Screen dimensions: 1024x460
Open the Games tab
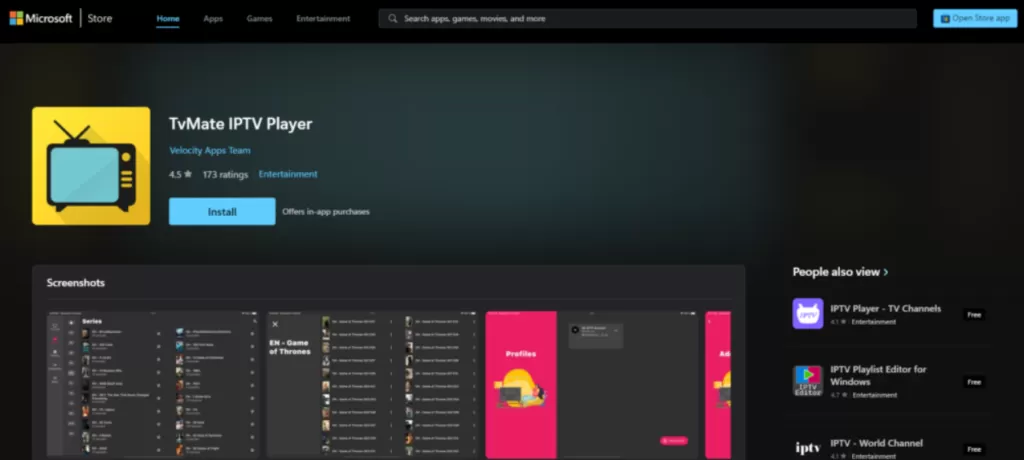tap(259, 18)
